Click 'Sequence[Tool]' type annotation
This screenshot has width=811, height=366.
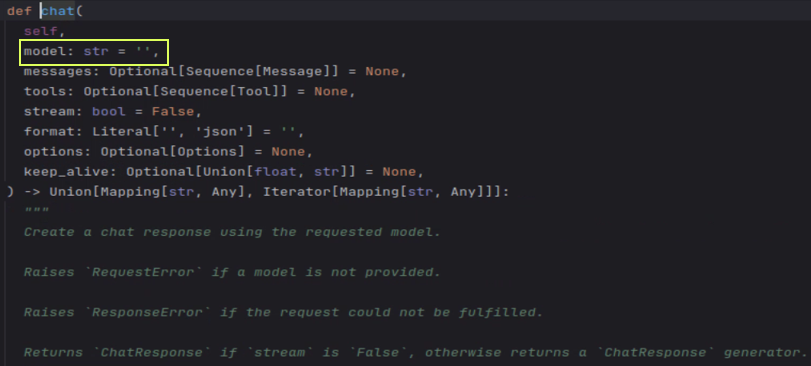coord(220,92)
